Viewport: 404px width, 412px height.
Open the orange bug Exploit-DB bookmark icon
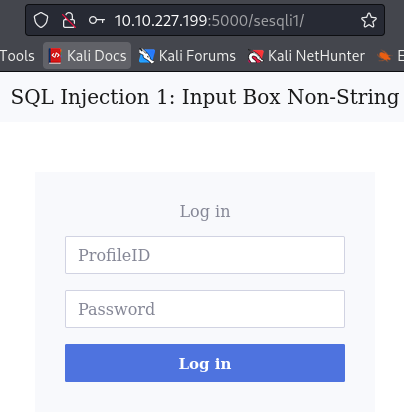[384, 56]
